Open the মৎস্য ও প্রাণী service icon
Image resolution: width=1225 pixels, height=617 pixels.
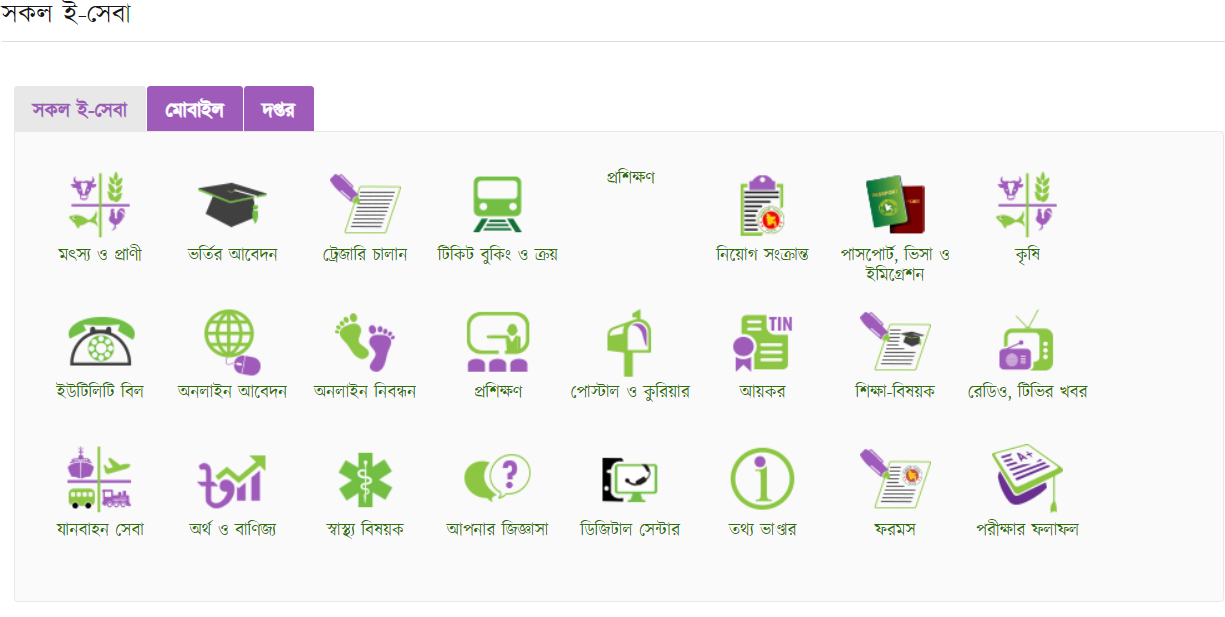click(100, 204)
